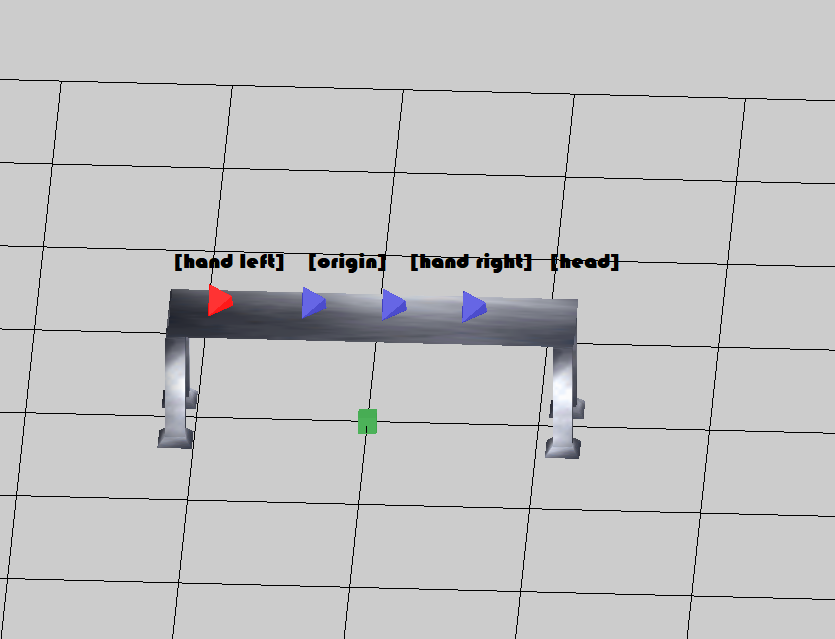The height and width of the screenshot is (639, 835).
Task: Pick the [head] label
Action: tap(585, 261)
